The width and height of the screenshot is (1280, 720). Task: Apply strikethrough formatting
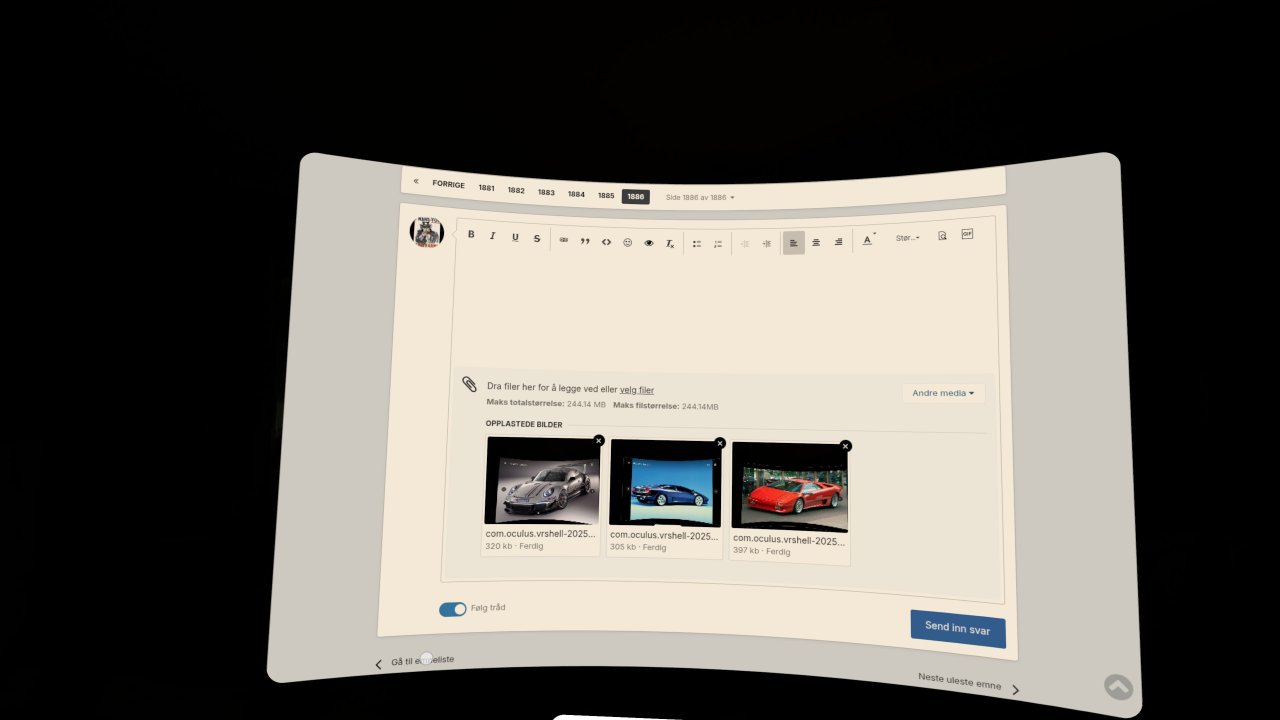[536, 238]
